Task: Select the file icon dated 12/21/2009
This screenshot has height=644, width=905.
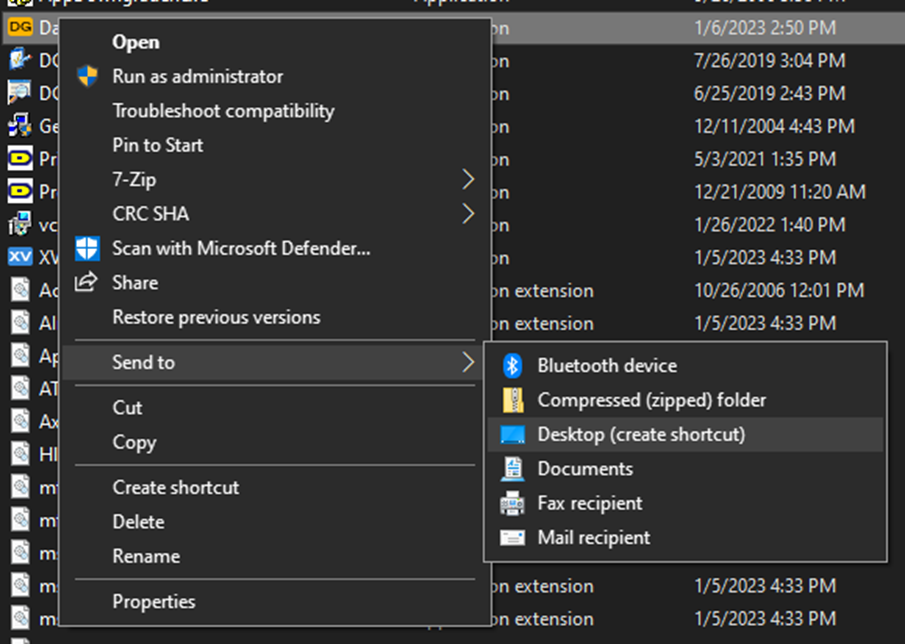Action: pyautogui.click(x=20, y=192)
